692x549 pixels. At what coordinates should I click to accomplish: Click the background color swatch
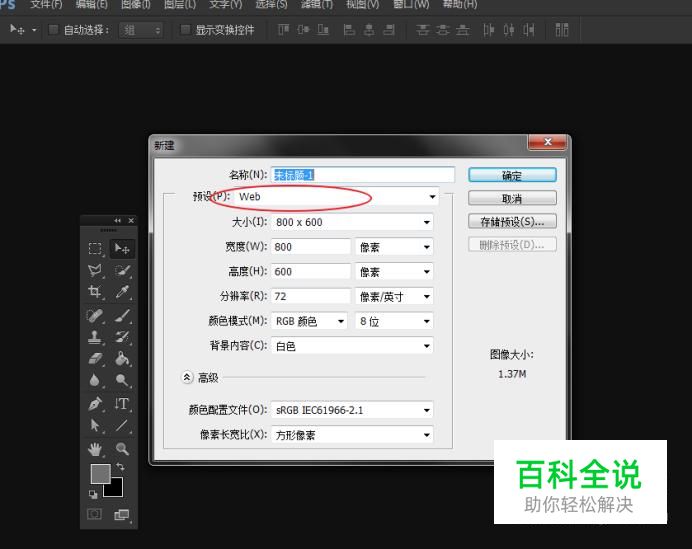point(117,490)
